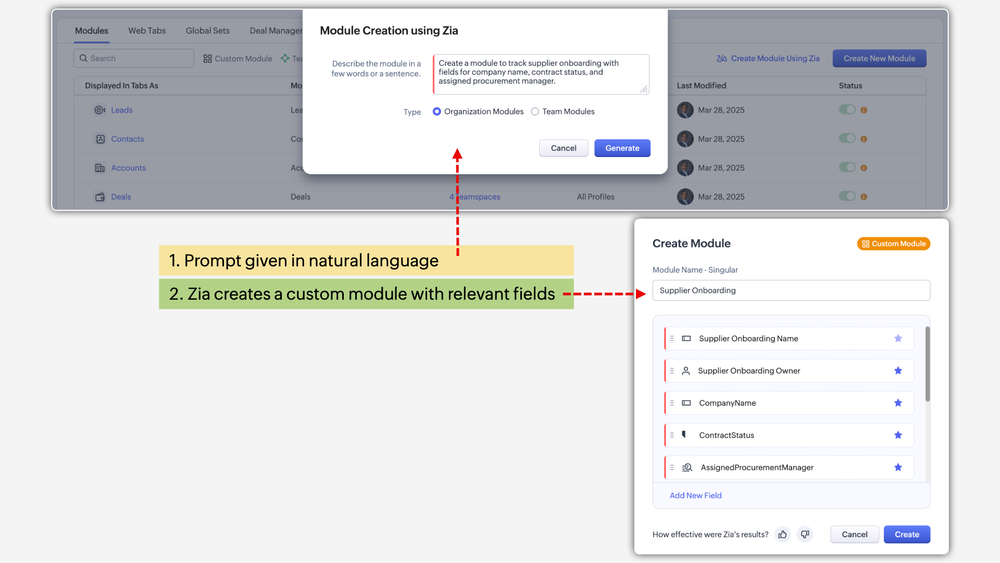Star the Supplier Onboarding Name field
This screenshot has height=563, width=1000.
click(898, 339)
